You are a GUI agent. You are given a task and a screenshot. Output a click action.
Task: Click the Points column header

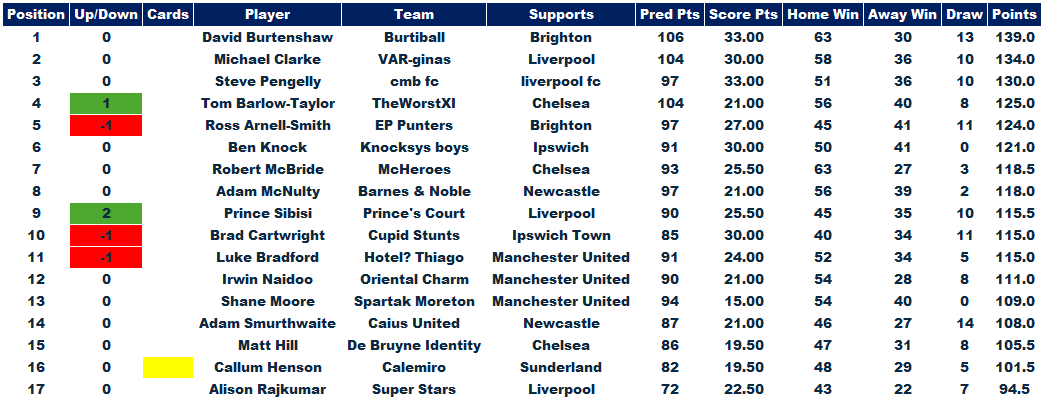1015,14
